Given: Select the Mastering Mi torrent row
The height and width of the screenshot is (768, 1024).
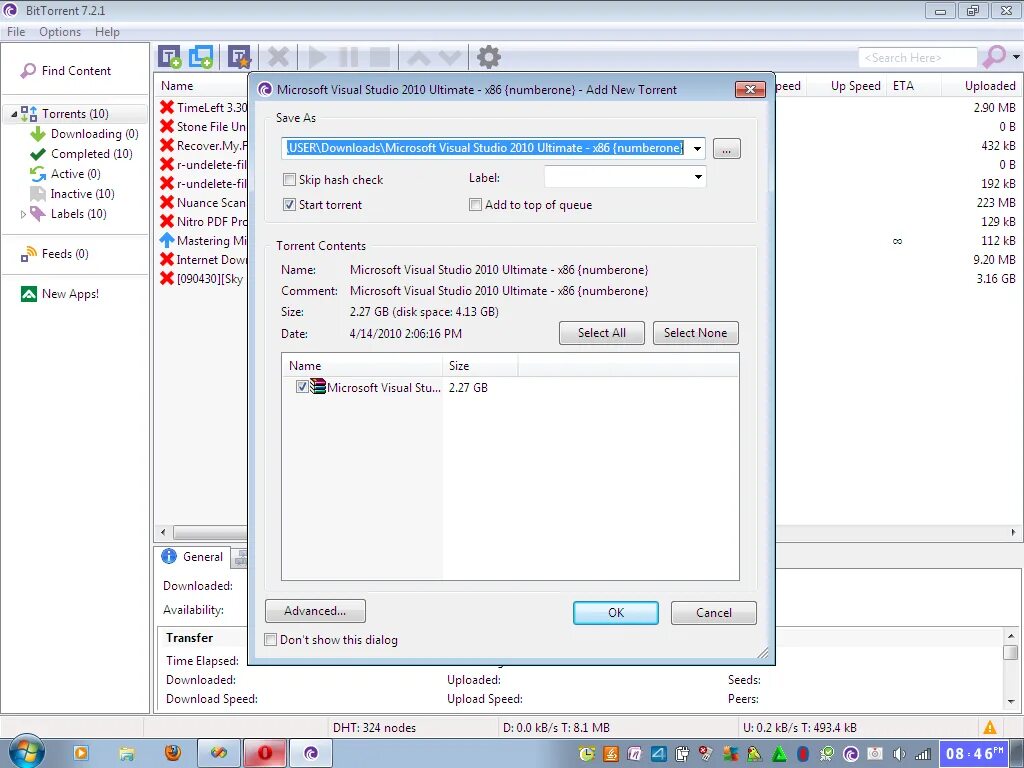Looking at the screenshot, I should click(204, 240).
